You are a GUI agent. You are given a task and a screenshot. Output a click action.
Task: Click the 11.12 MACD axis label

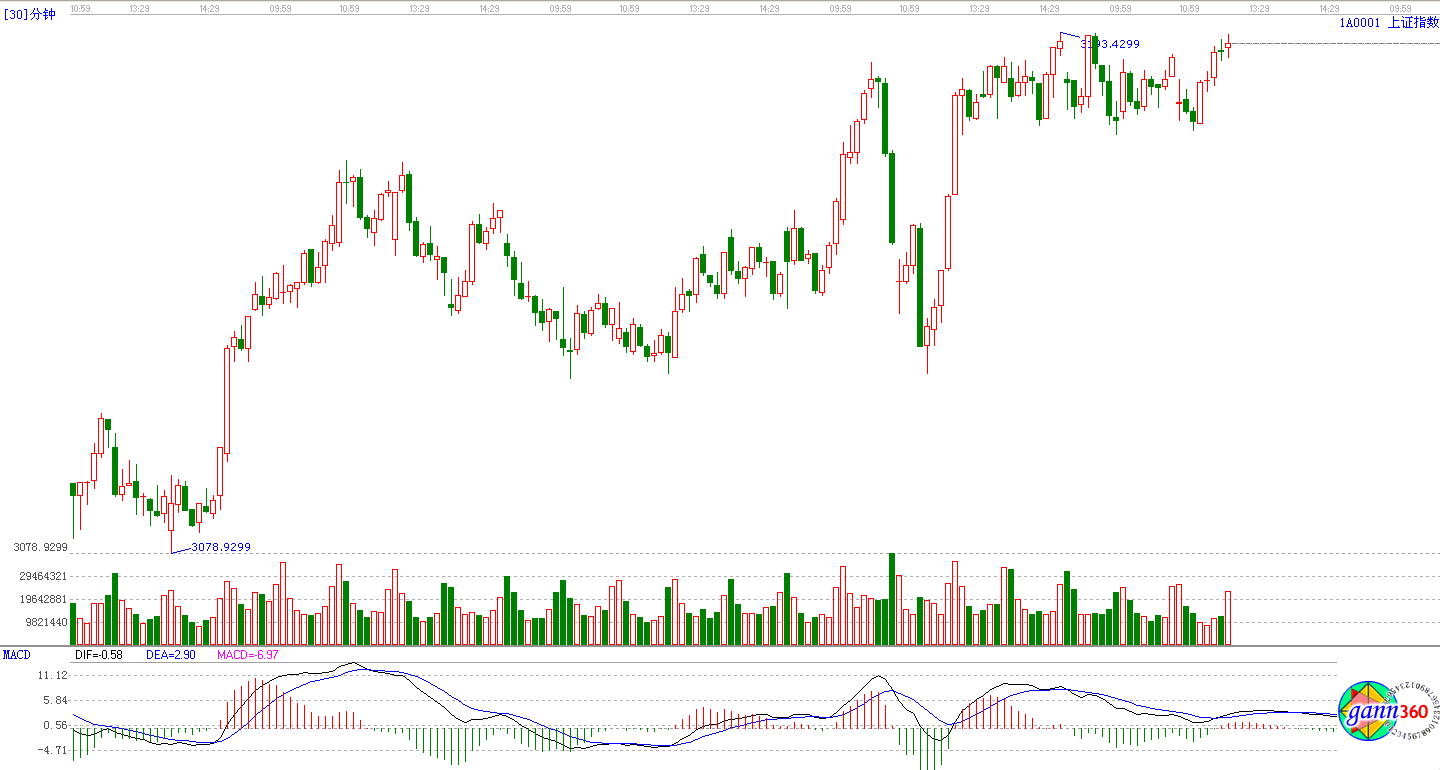pyautogui.click(x=52, y=676)
